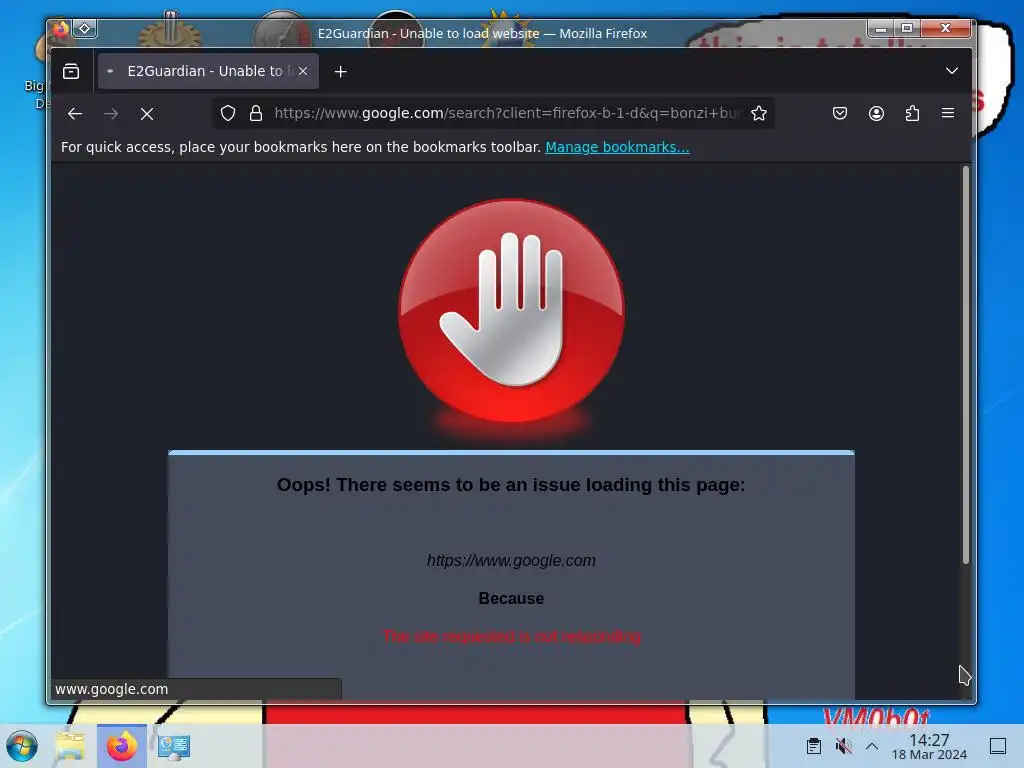Open the Firefox account menu
This screenshot has width=1024, height=768.
pyautogui.click(x=876, y=113)
